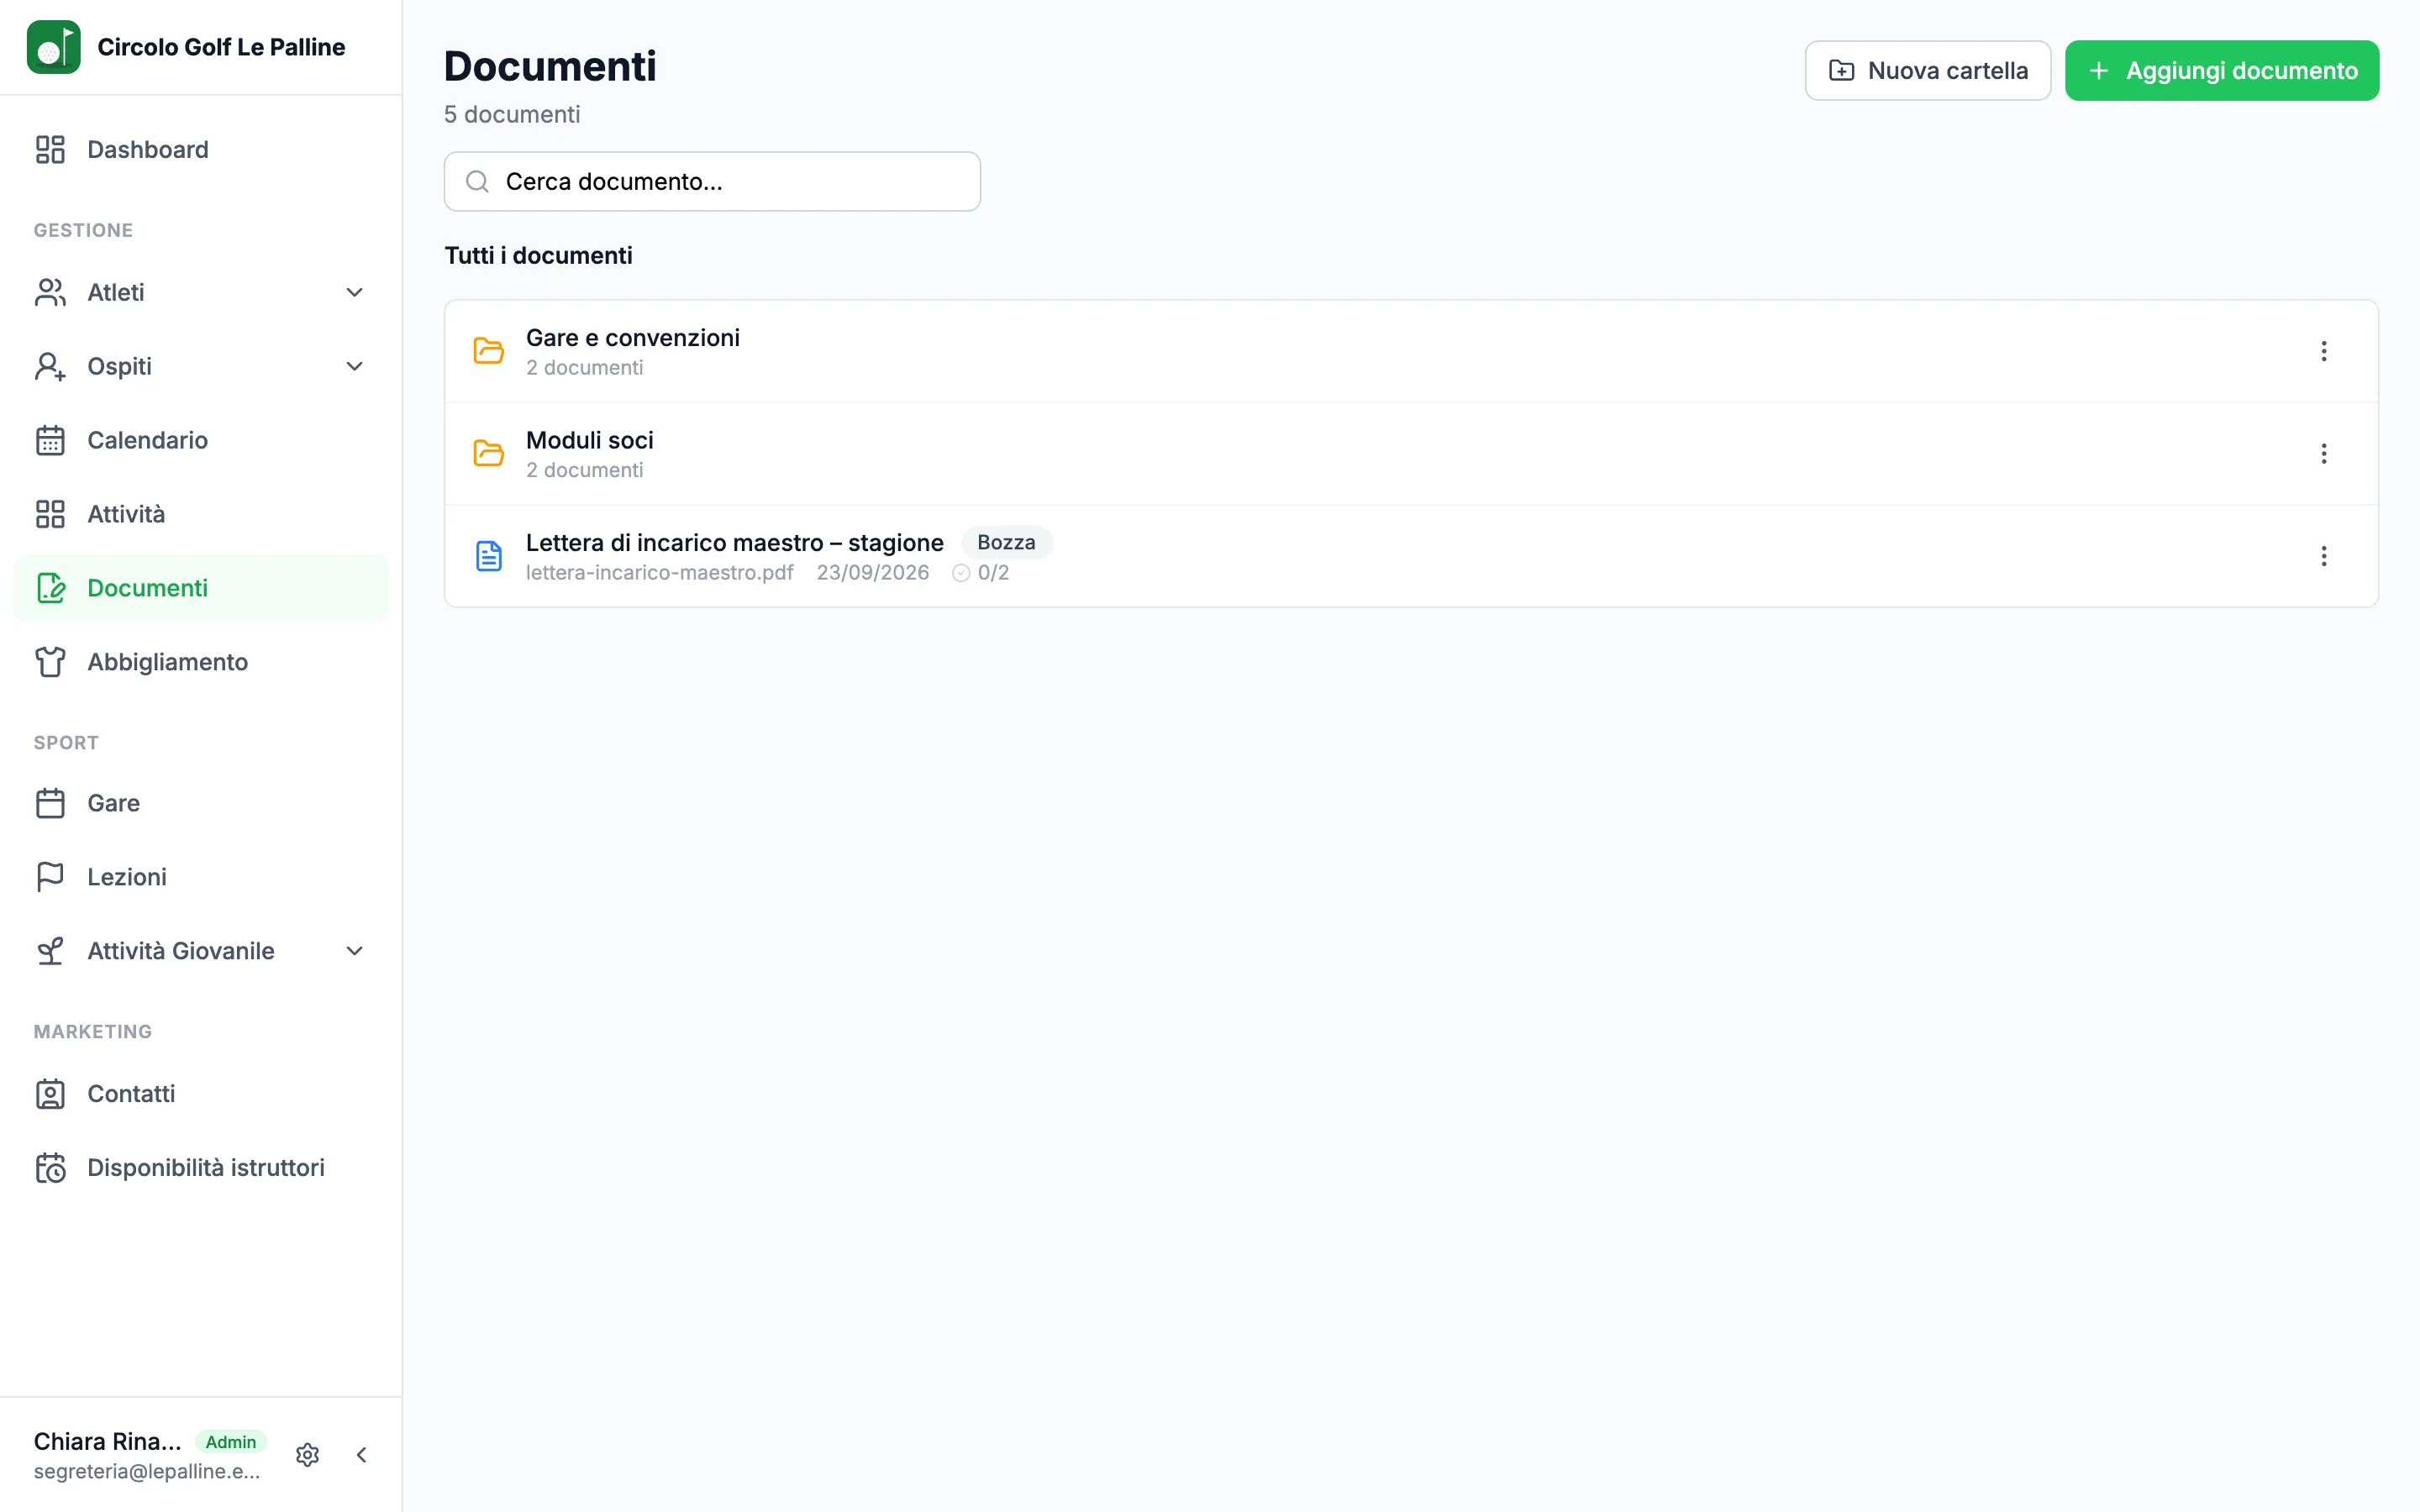Select the Documenti sidebar item
Screen dimensions: 2420x1512
[x=200, y=588]
